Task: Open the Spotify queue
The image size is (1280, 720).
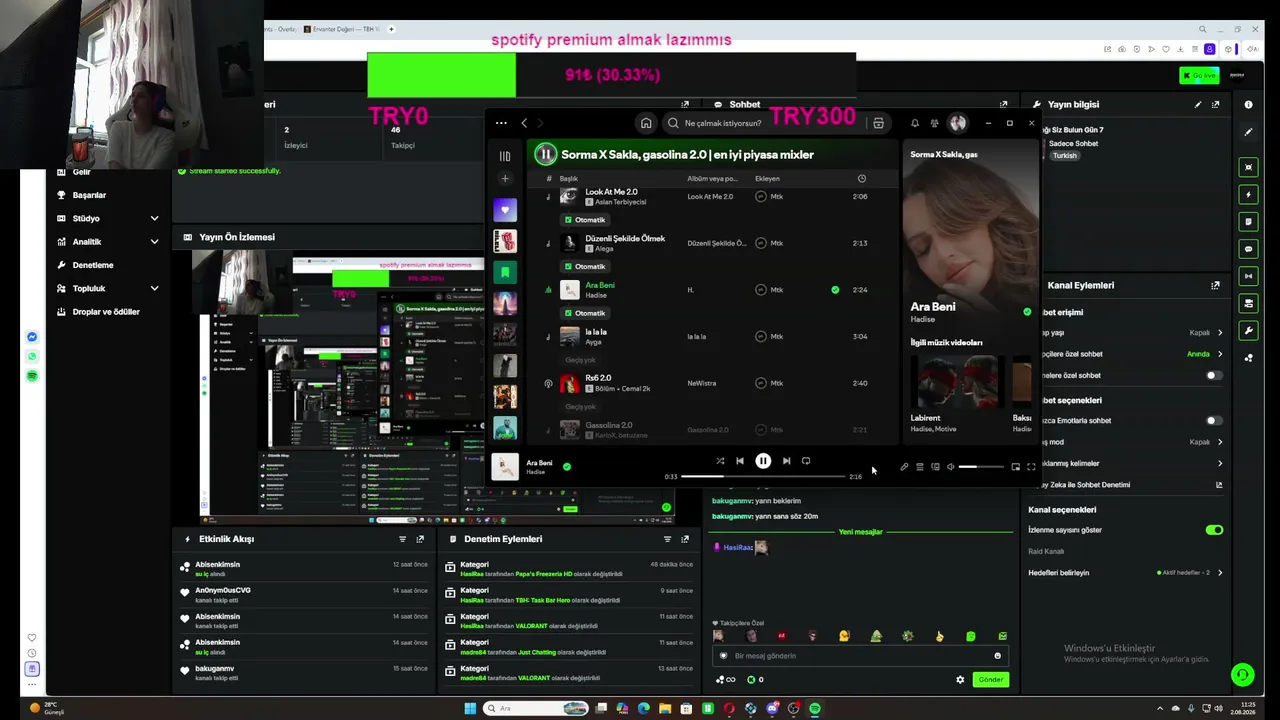Action: tap(920, 467)
